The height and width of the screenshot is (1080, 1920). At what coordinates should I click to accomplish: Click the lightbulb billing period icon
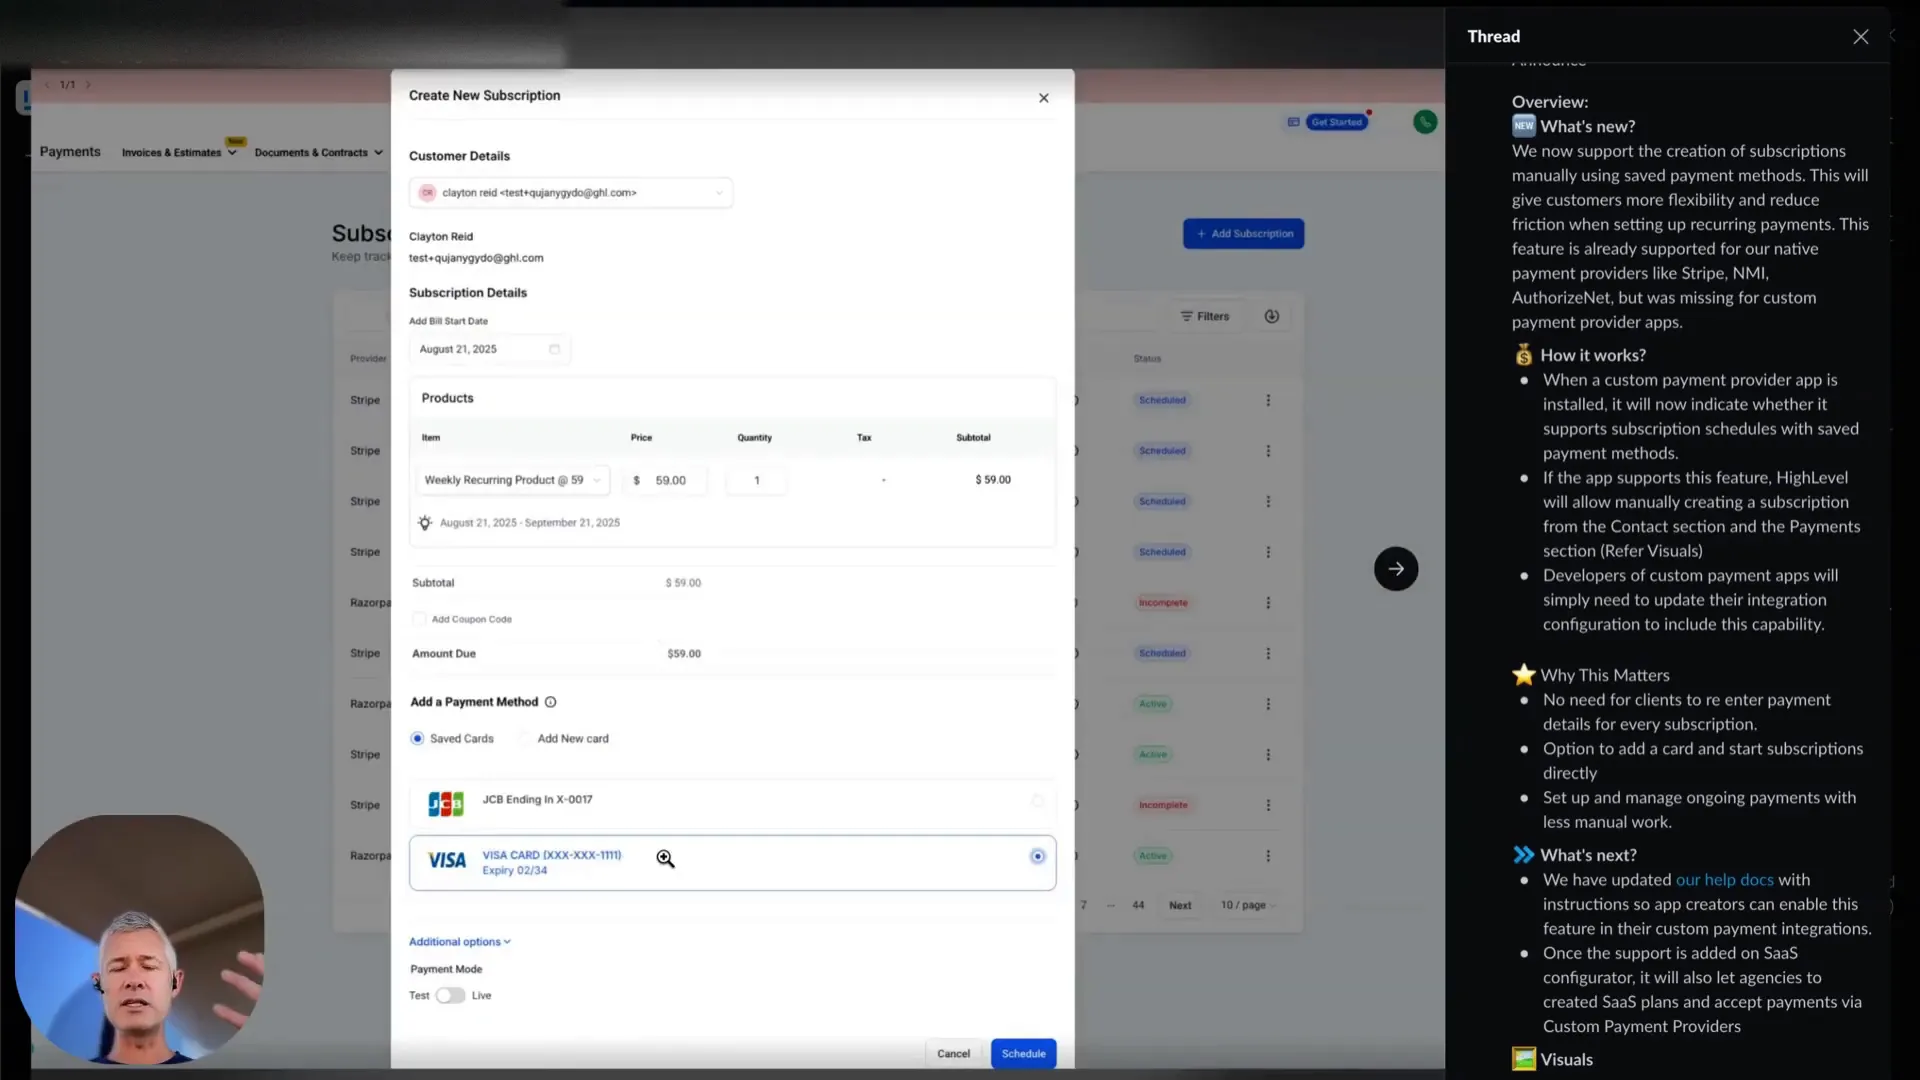(x=425, y=523)
